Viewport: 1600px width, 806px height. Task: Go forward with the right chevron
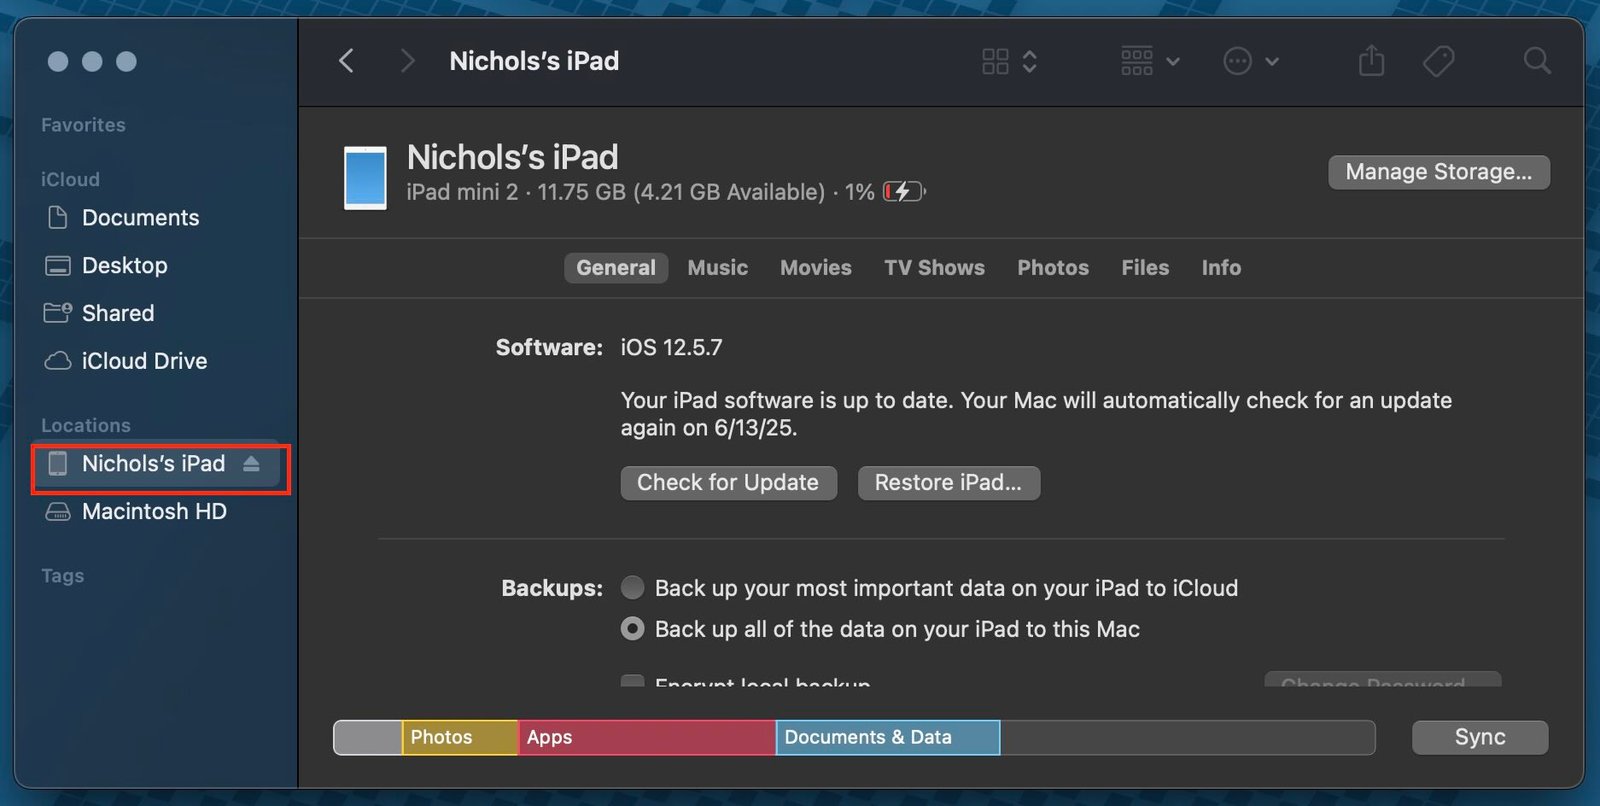(x=406, y=61)
